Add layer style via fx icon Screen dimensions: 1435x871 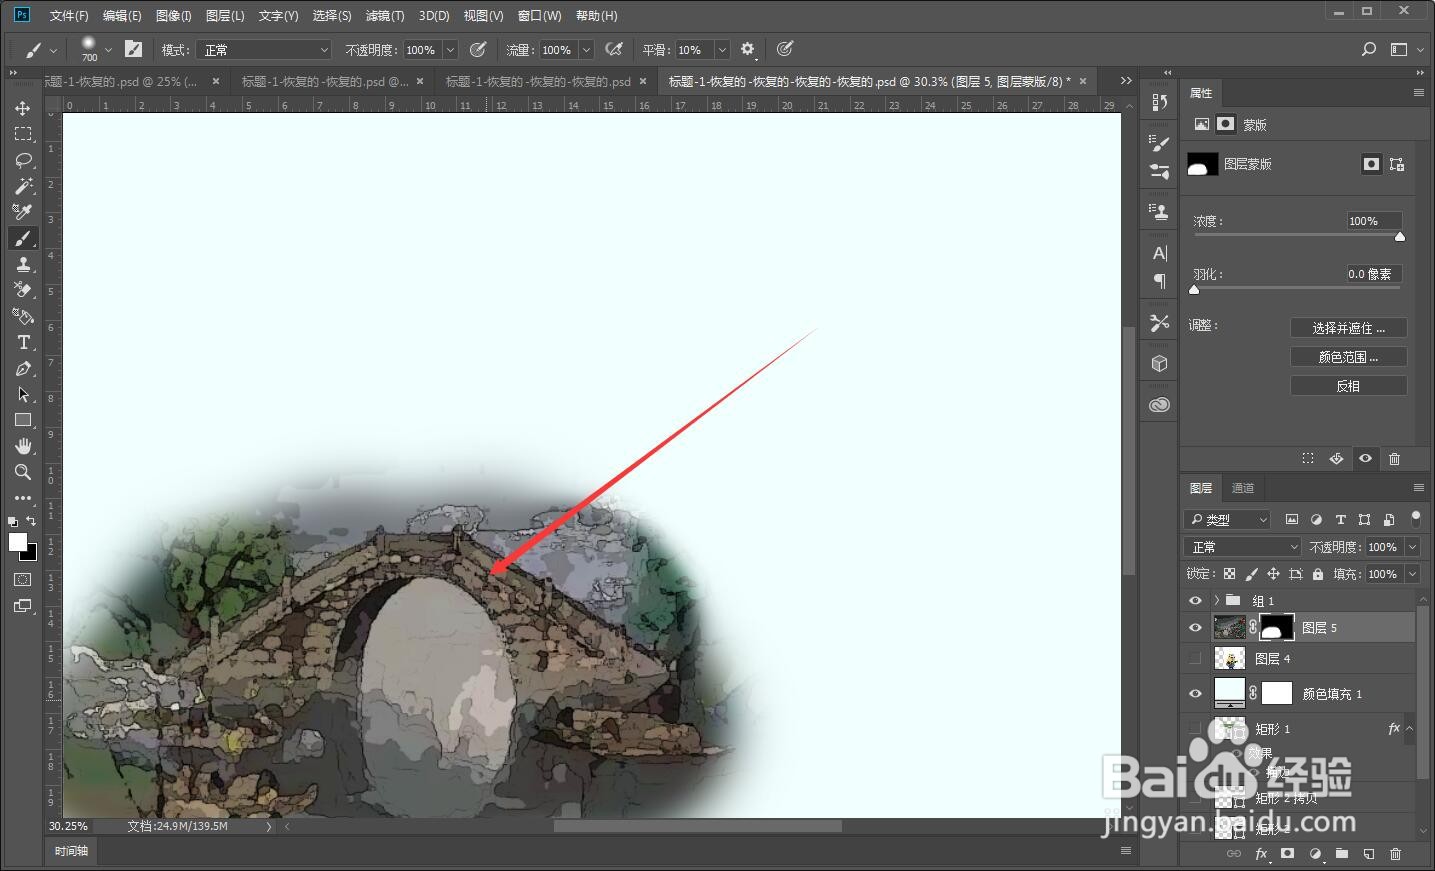(1261, 854)
